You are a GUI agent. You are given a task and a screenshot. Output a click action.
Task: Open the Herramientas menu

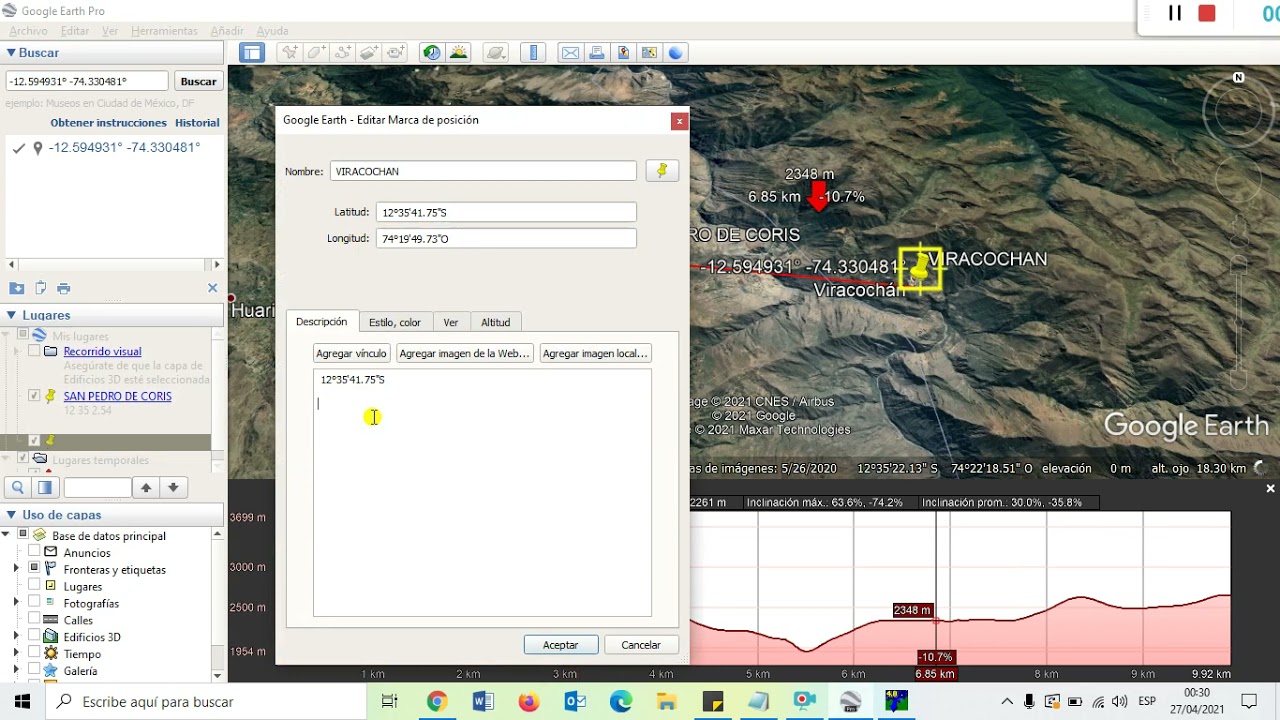coord(164,31)
